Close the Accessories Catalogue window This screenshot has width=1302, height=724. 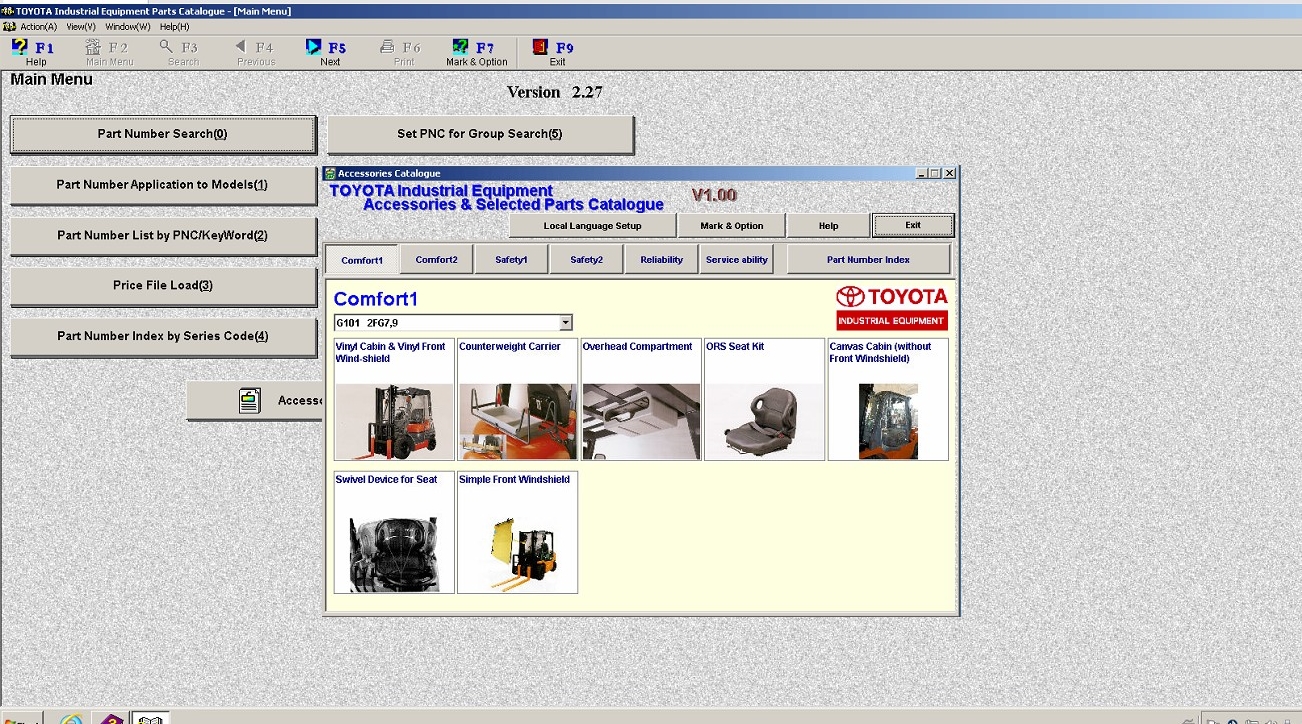(x=949, y=174)
